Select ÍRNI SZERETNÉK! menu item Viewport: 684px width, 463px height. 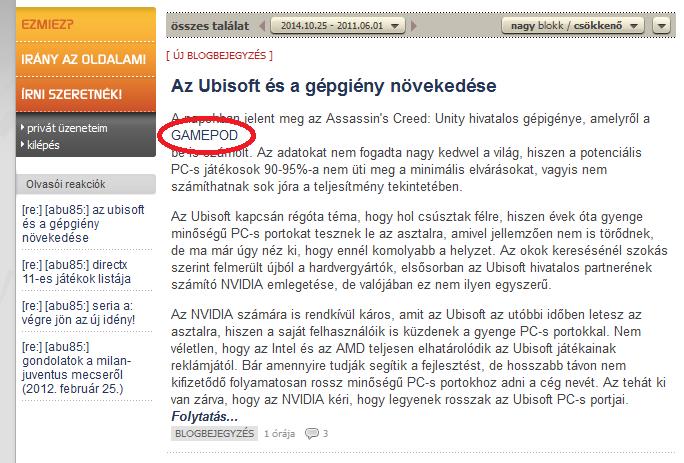[x=86, y=95]
